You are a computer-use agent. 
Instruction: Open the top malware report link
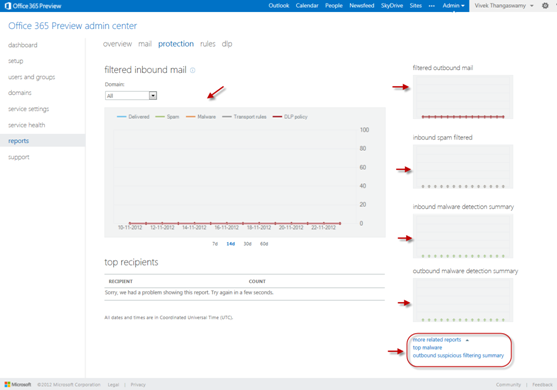click(427, 348)
